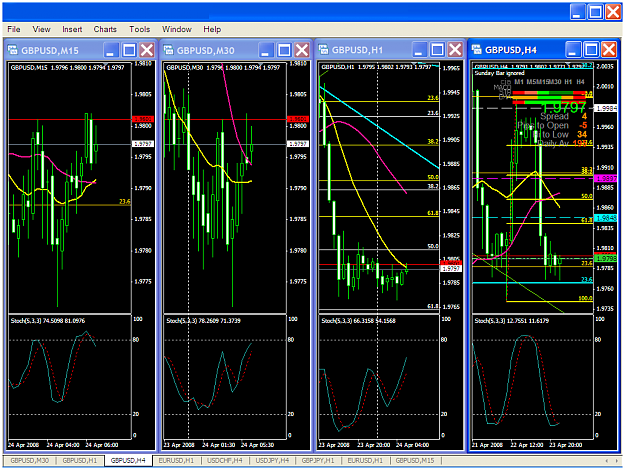Click the Spread label in H4 chart
Viewport: 625px width, 470px height.
554,116
